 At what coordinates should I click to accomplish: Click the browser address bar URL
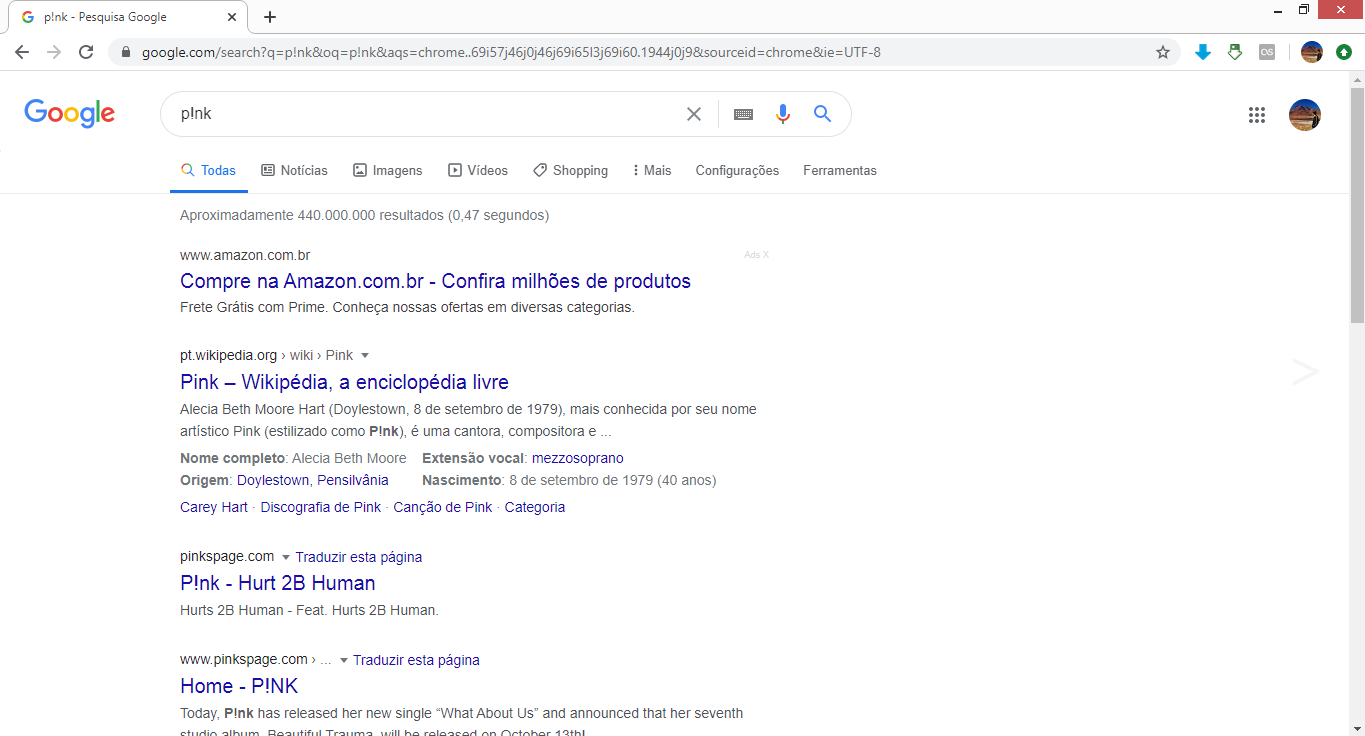(x=511, y=52)
